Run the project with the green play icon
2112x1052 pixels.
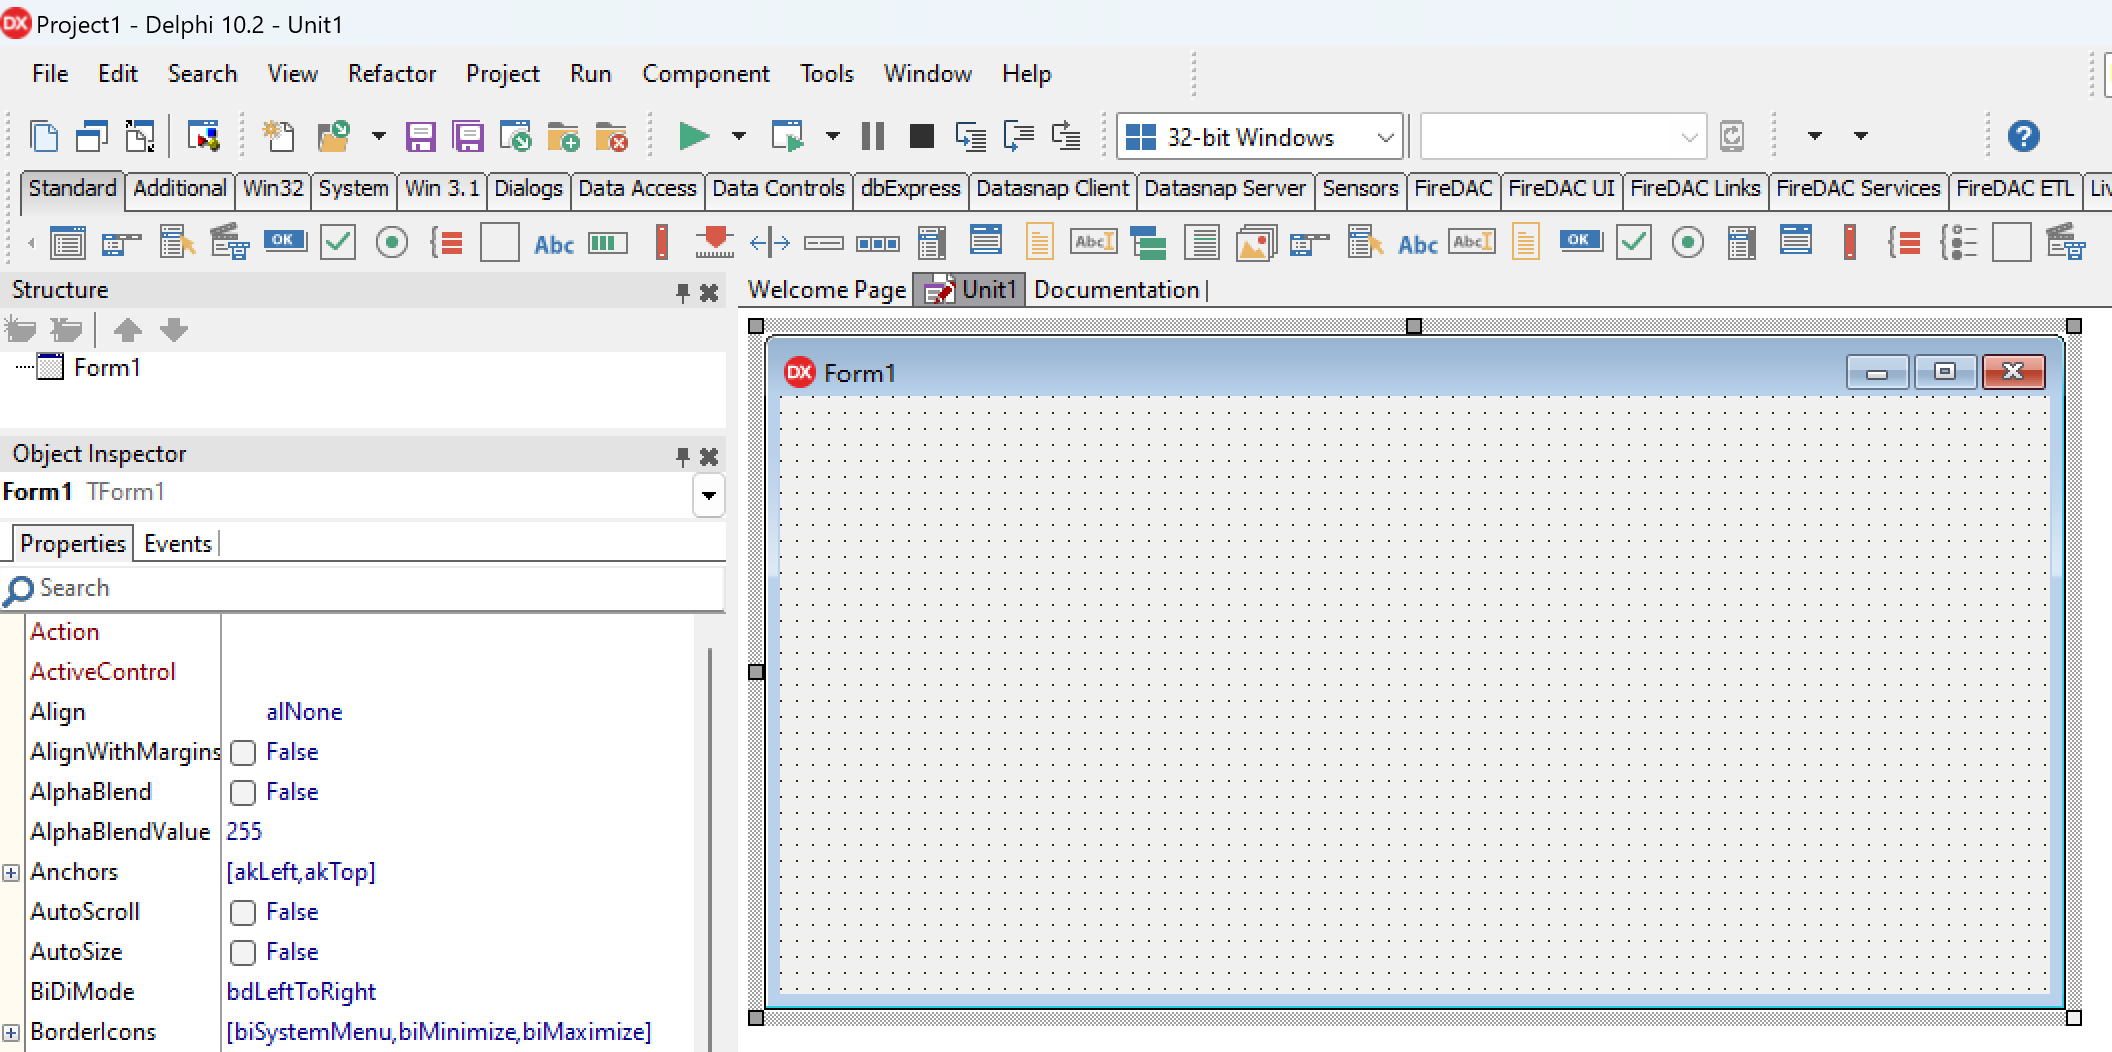(x=693, y=136)
